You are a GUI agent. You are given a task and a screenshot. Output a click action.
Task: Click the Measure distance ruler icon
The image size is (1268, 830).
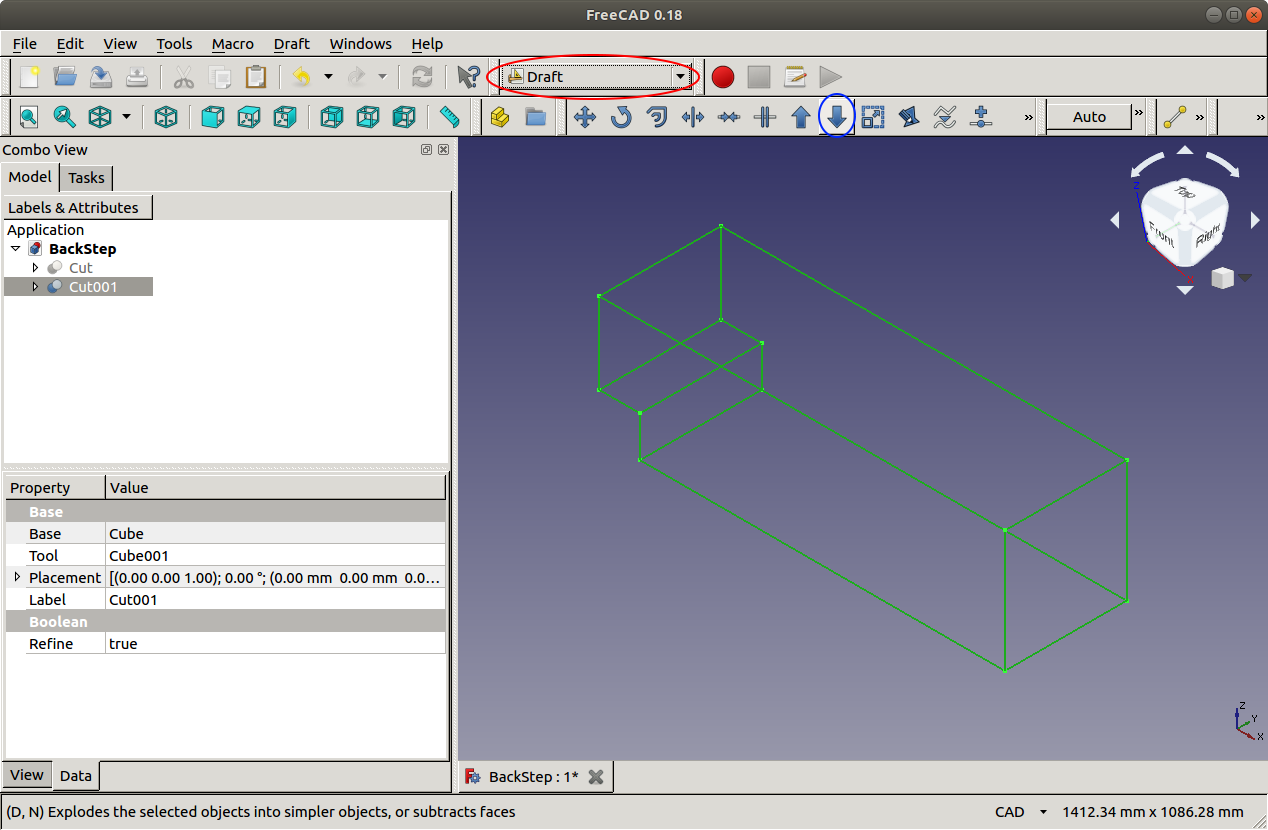tap(450, 117)
